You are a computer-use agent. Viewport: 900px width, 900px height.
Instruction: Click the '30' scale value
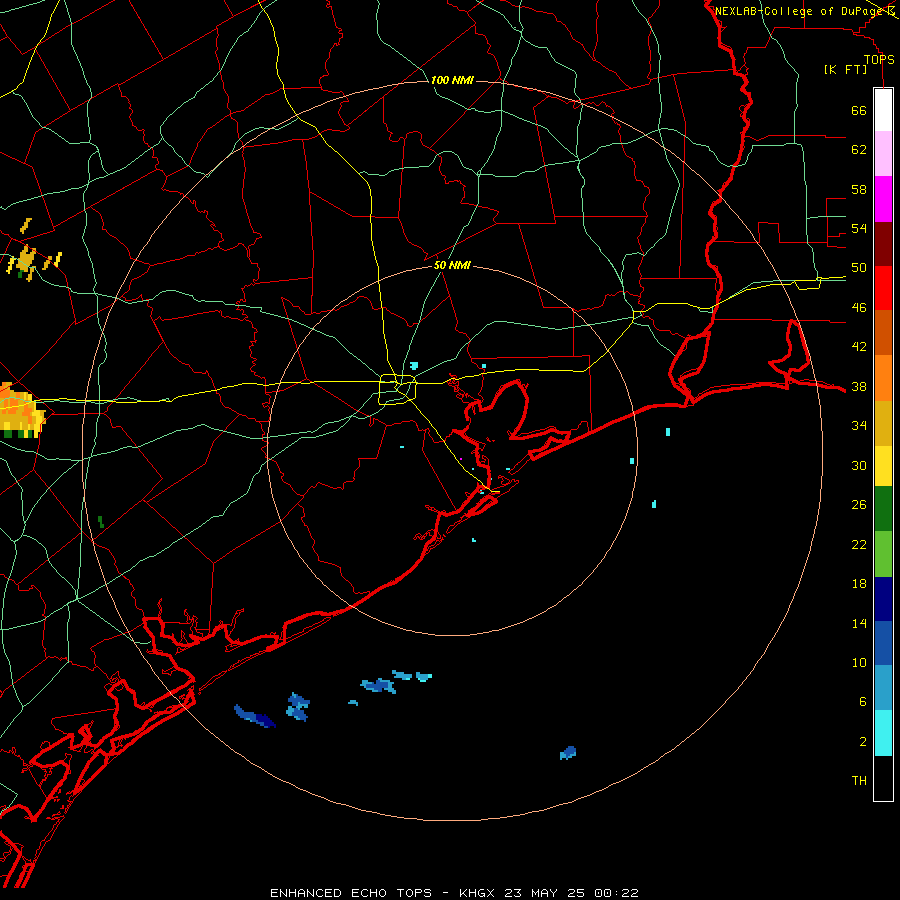[859, 465]
